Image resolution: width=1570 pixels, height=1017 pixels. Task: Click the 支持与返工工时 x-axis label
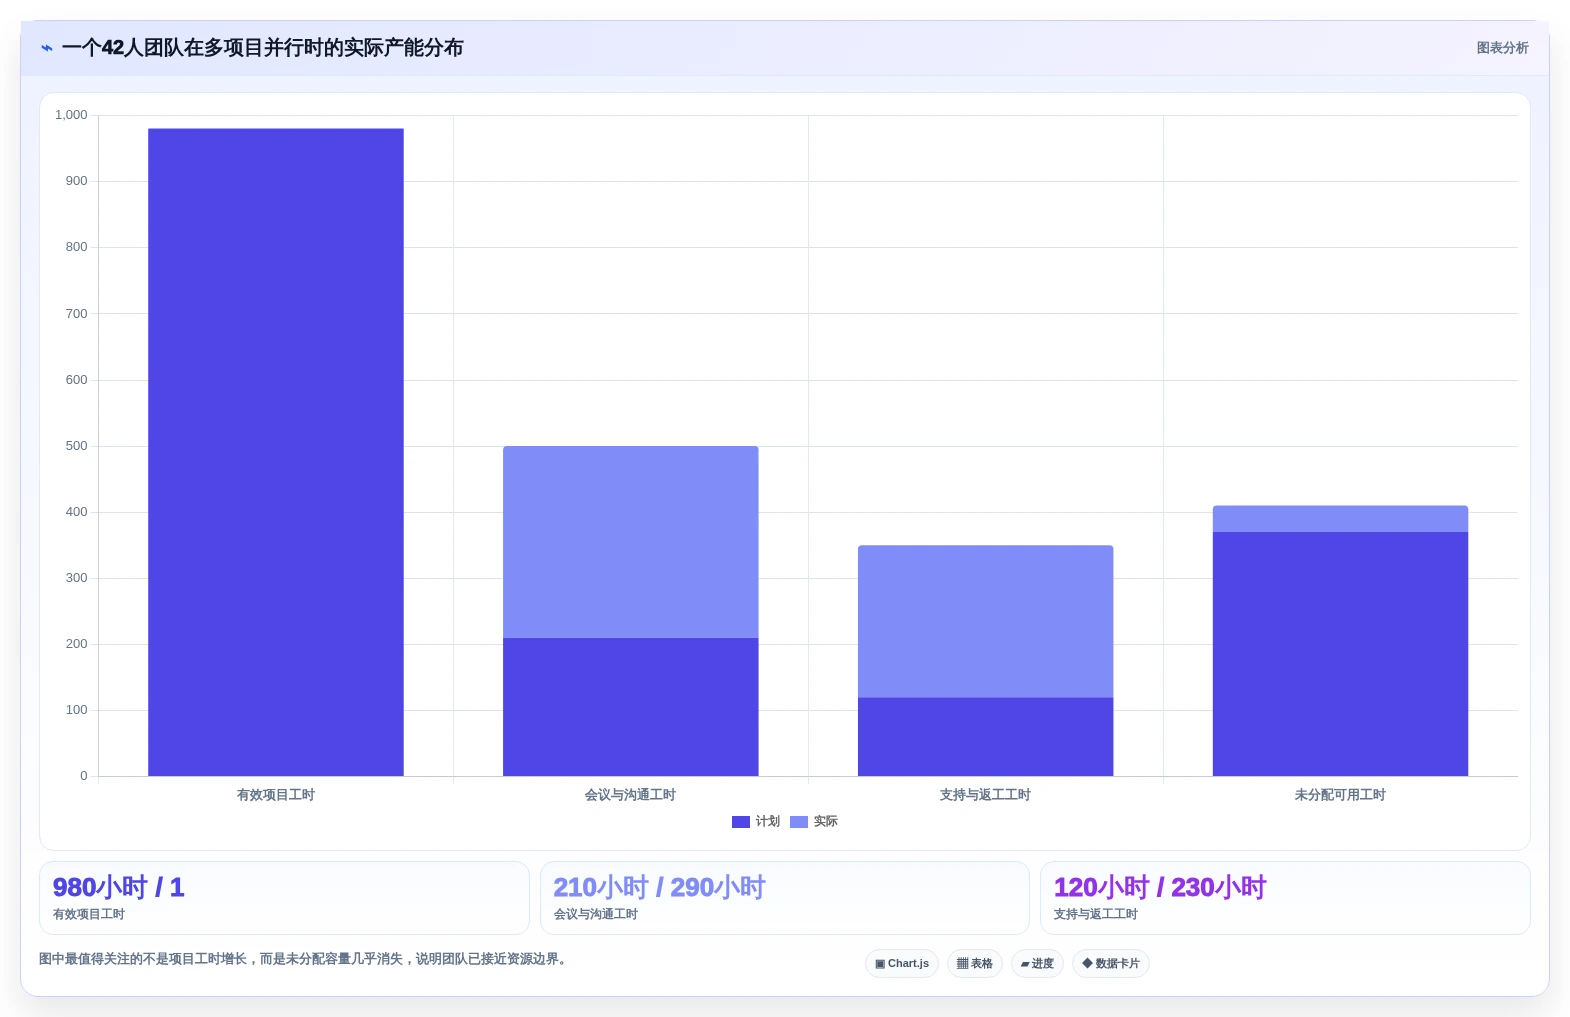tap(986, 795)
